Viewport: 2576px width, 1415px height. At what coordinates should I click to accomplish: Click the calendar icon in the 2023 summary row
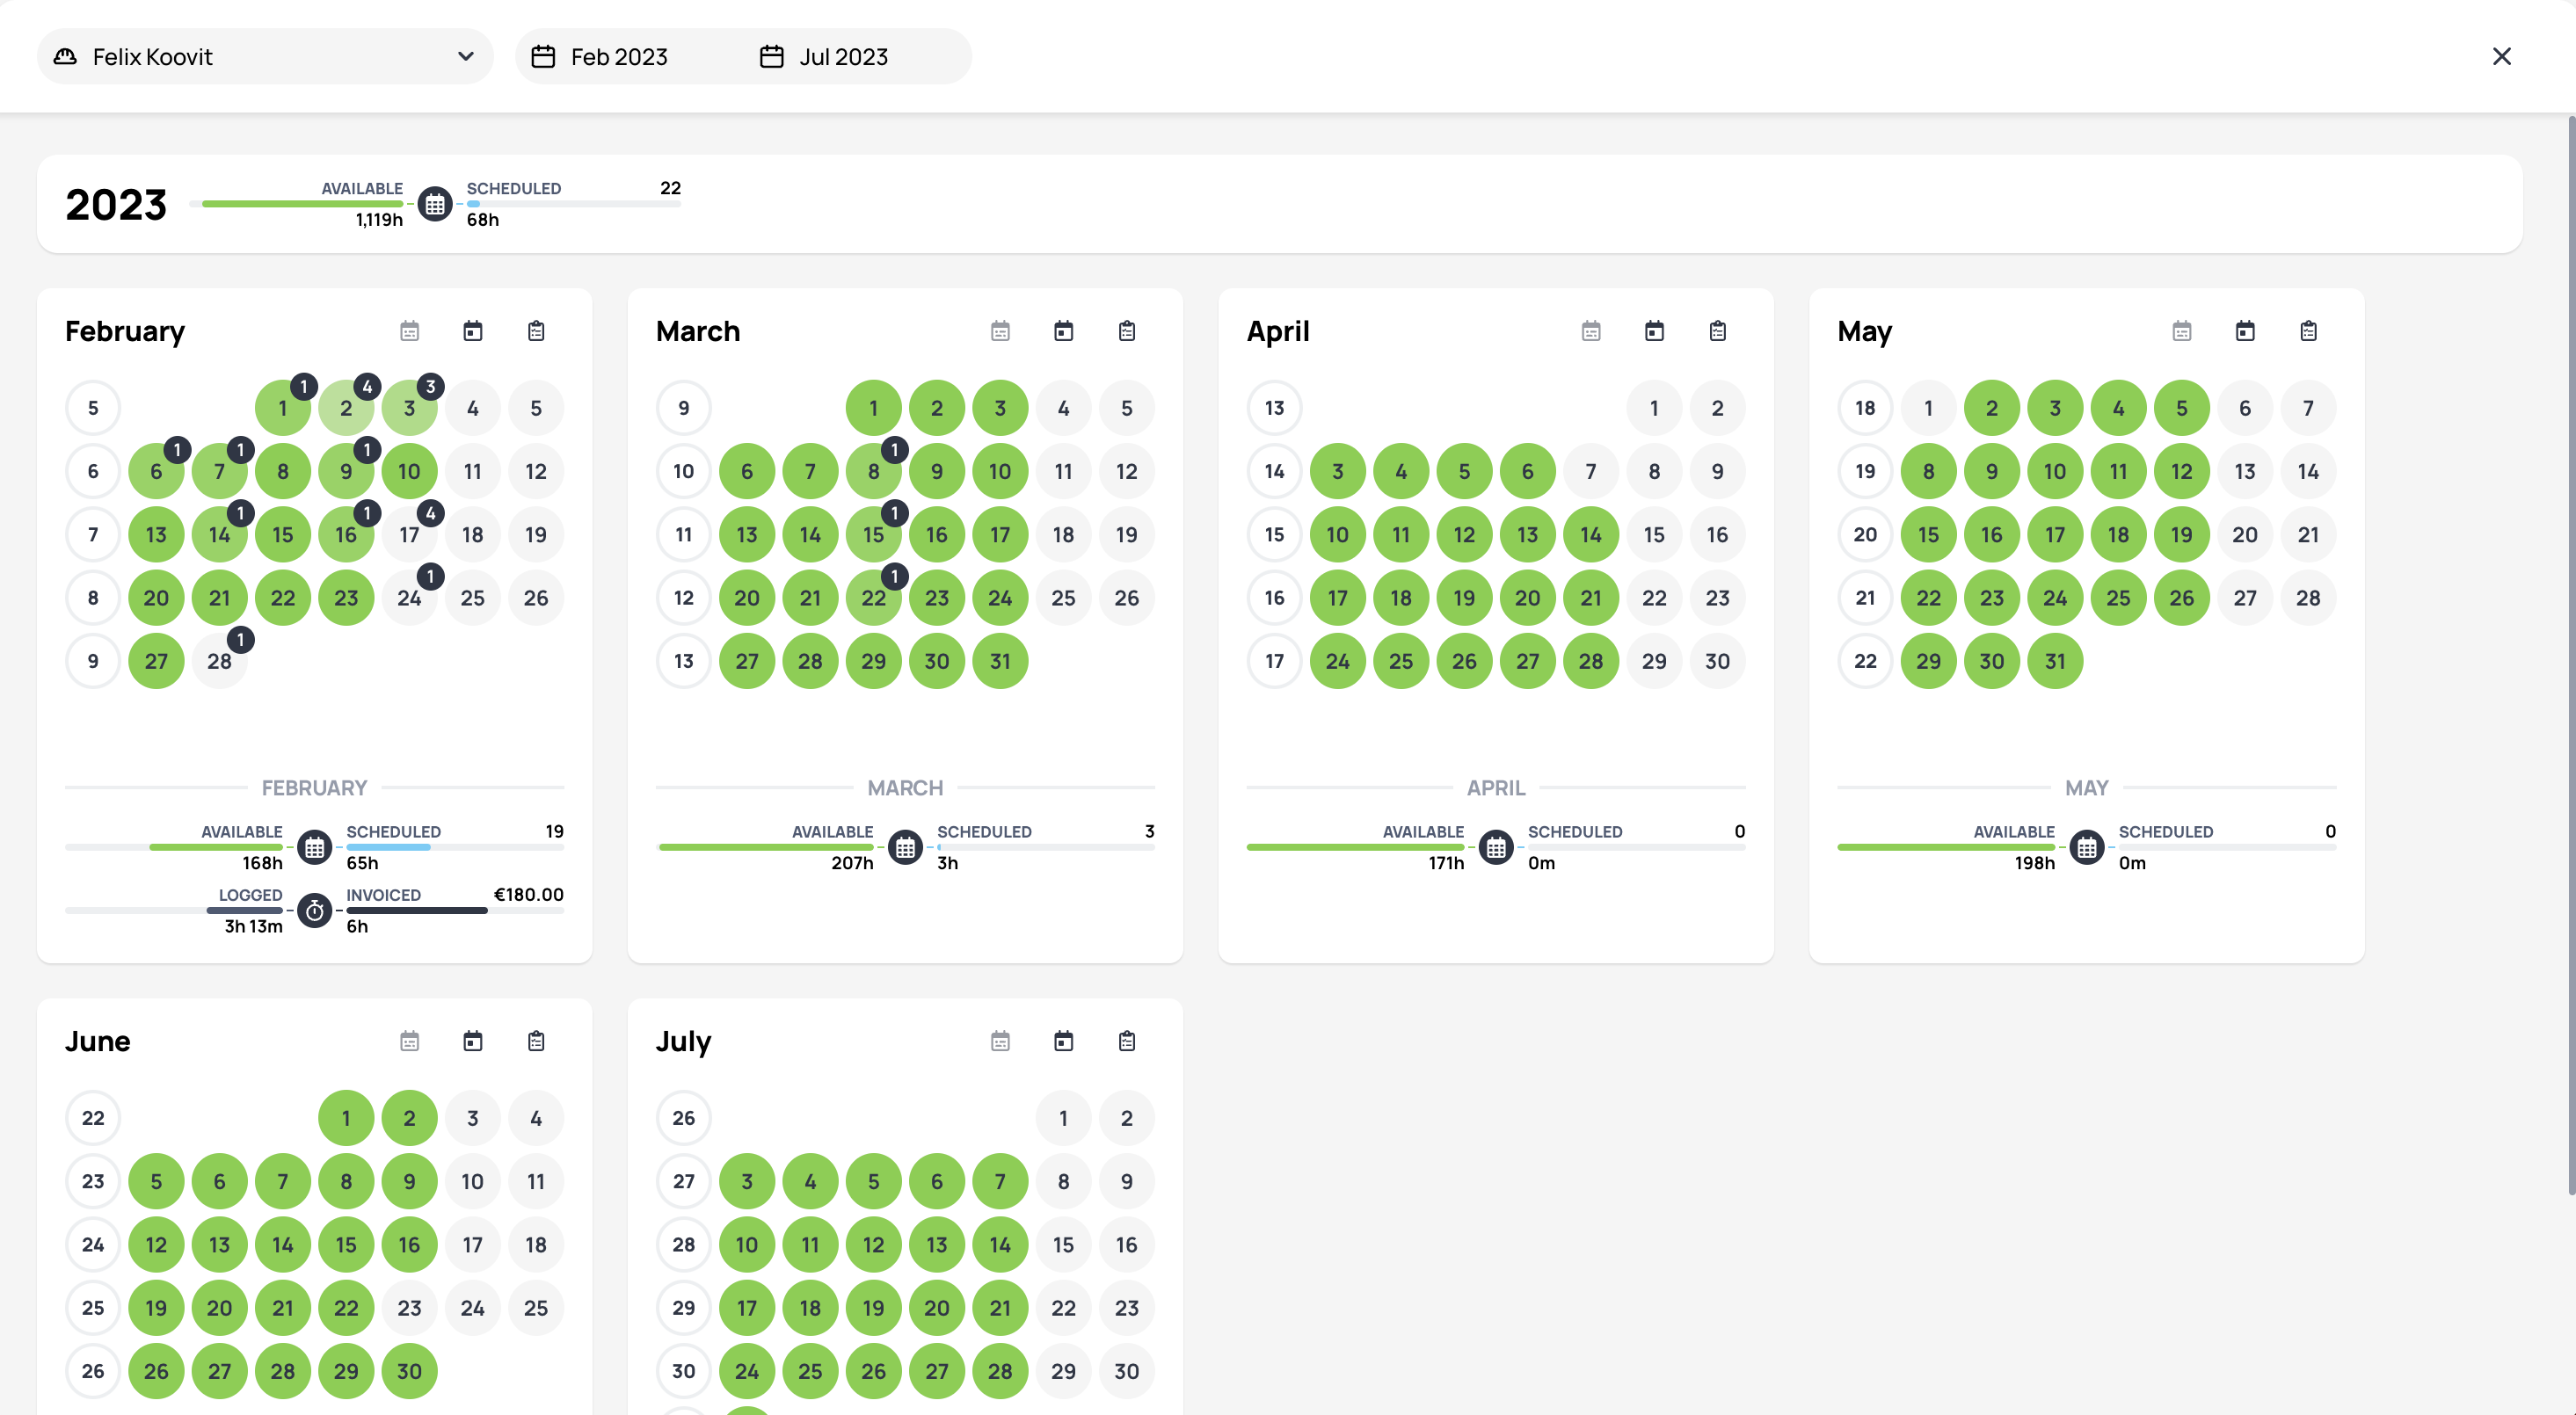point(436,204)
